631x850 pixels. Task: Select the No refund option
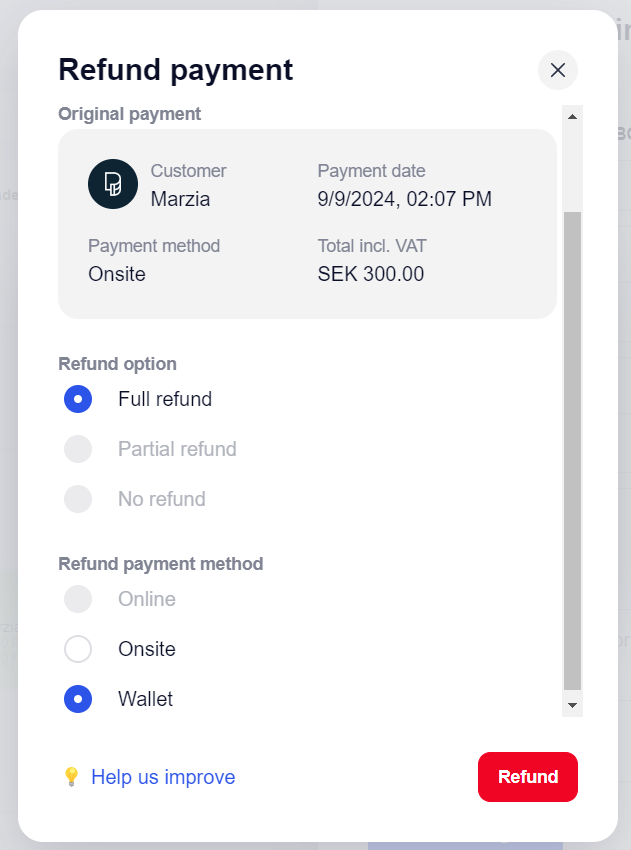coord(78,499)
